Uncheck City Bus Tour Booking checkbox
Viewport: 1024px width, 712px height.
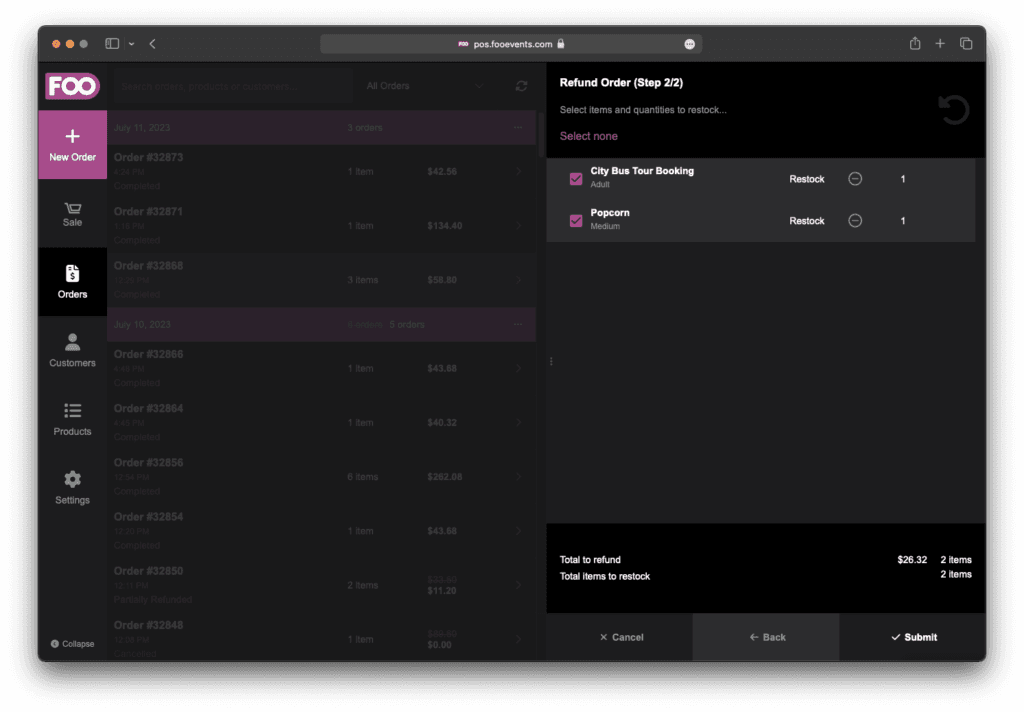click(x=576, y=179)
